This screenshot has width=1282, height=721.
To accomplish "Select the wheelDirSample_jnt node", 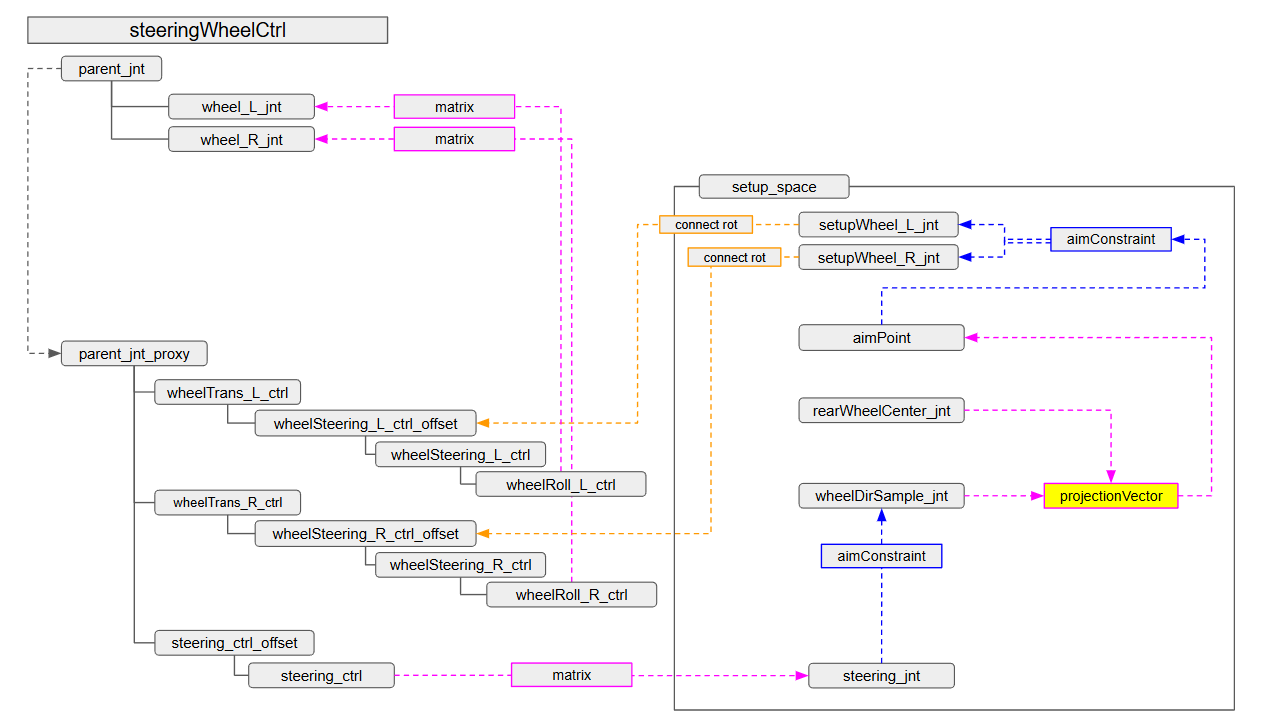I will (x=881, y=496).
